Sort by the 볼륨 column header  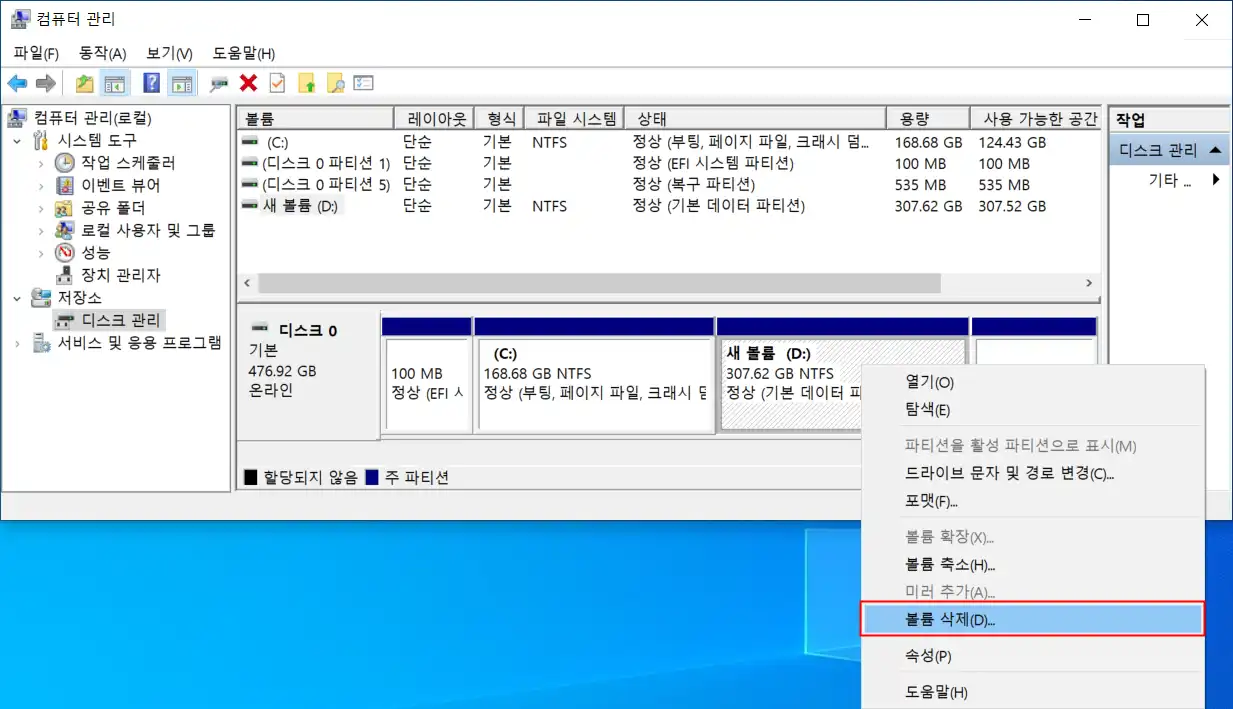point(315,119)
